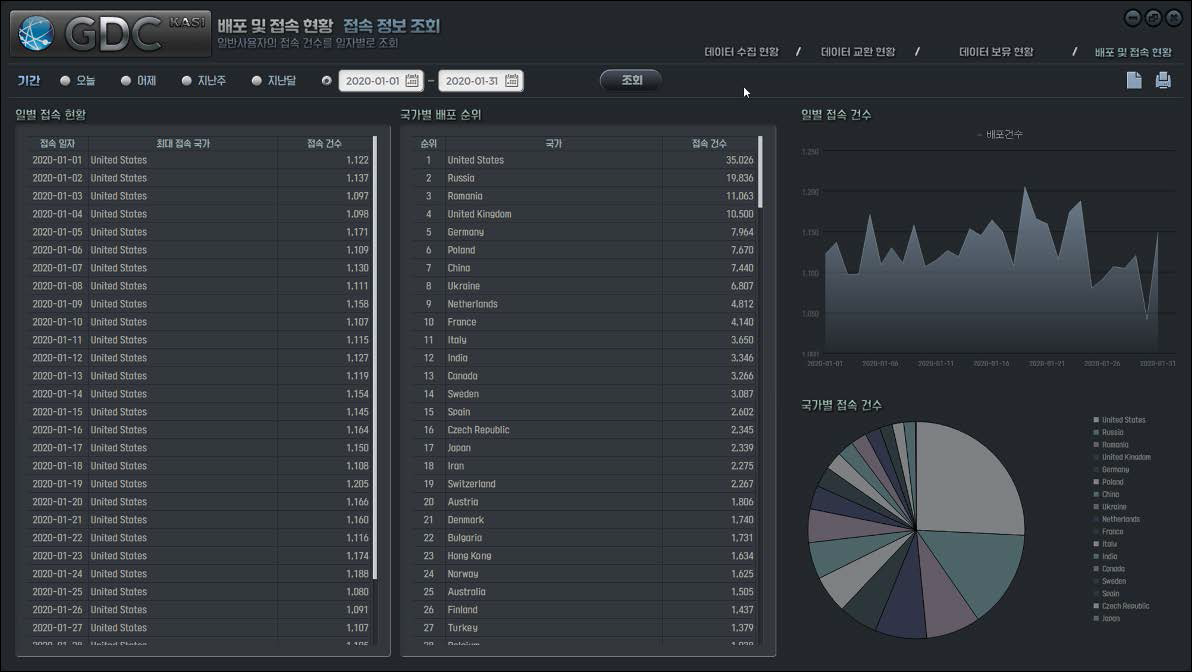Open the 데이터 수집 현황 menu

tap(741, 52)
